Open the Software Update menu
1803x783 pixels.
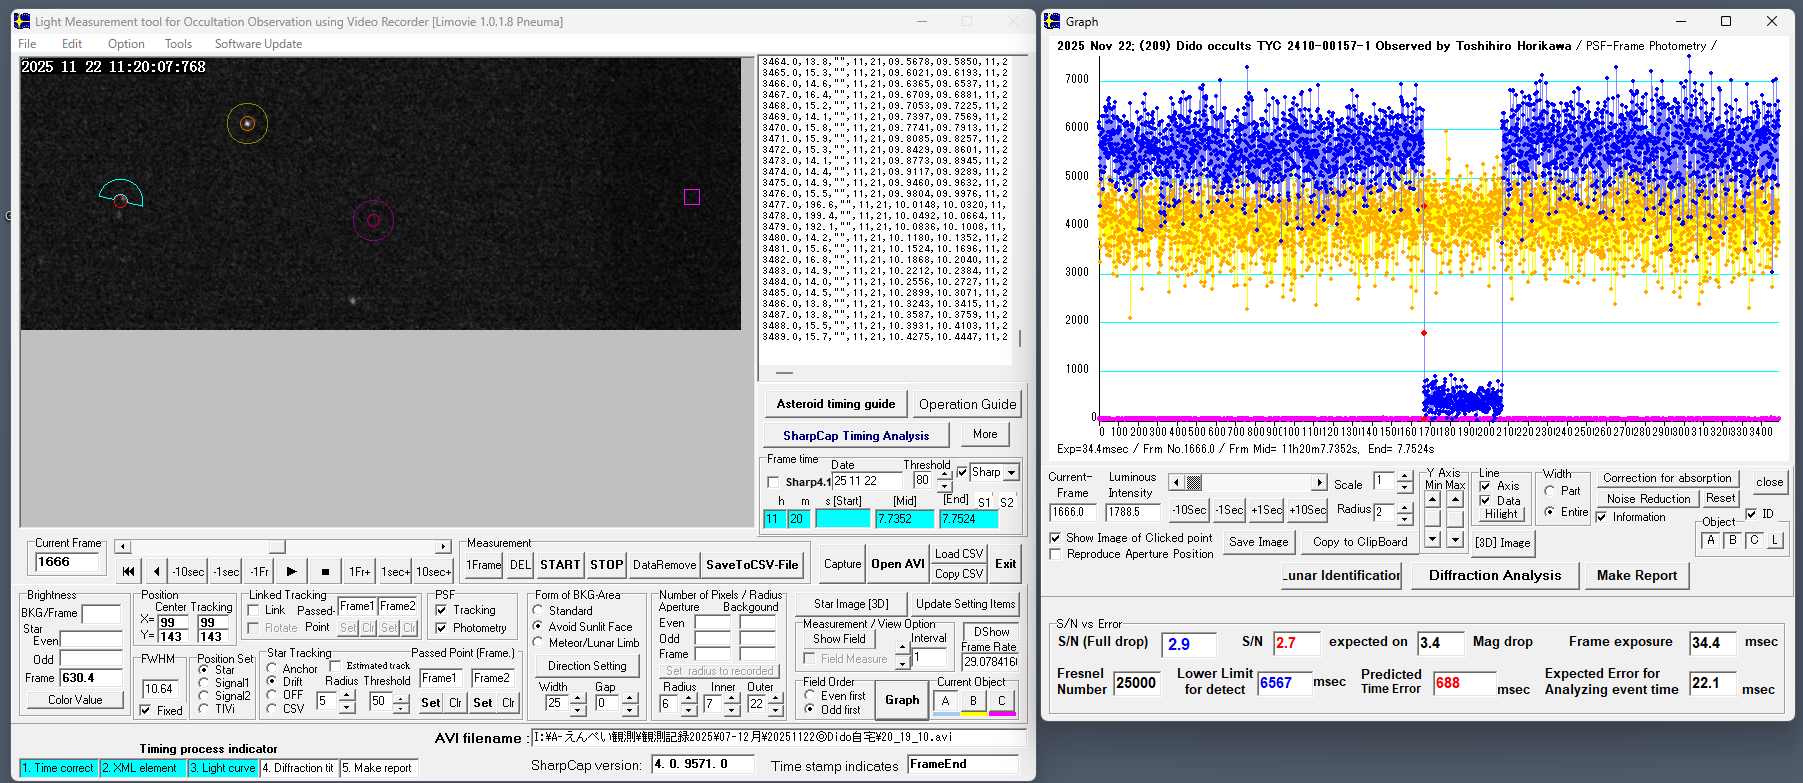pyautogui.click(x=258, y=44)
